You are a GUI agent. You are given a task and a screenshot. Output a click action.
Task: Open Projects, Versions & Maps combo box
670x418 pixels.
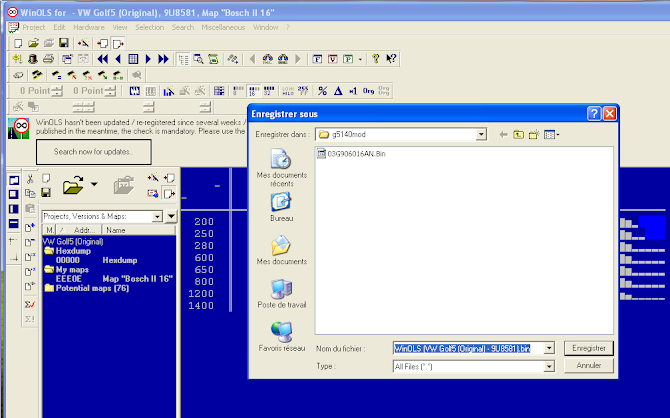click(x=102, y=217)
